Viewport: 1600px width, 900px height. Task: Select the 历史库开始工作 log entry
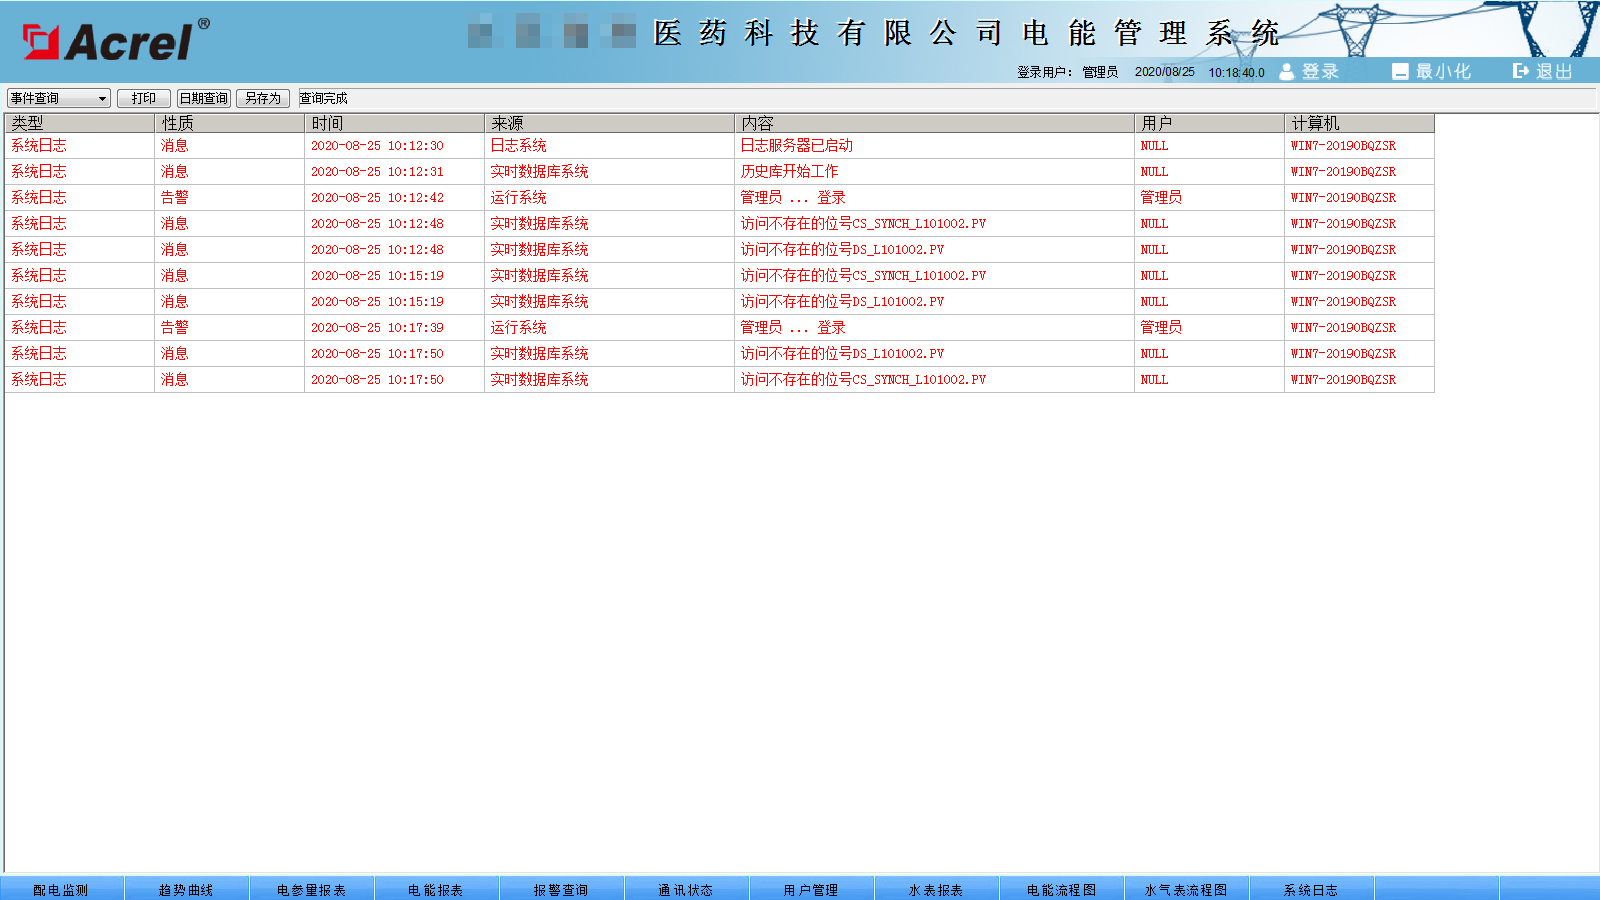point(789,172)
